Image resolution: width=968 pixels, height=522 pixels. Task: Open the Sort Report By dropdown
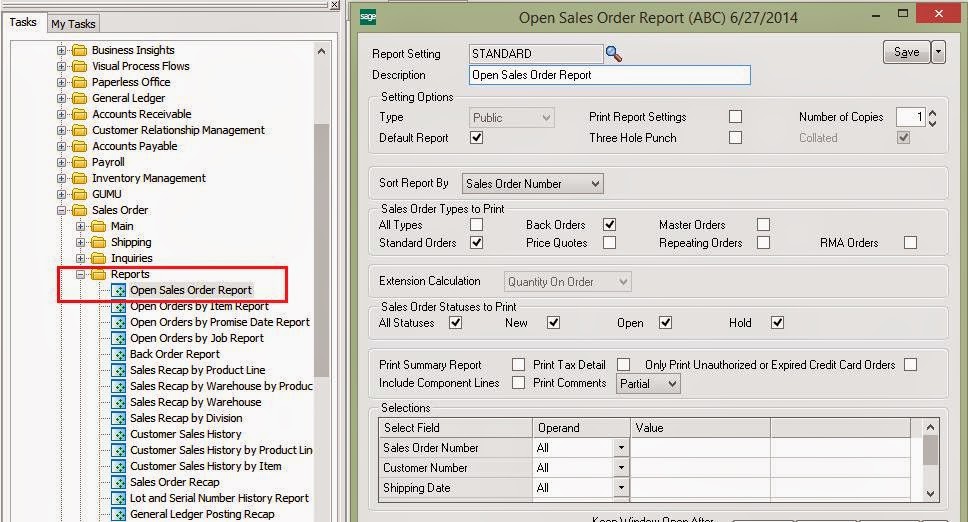point(533,183)
